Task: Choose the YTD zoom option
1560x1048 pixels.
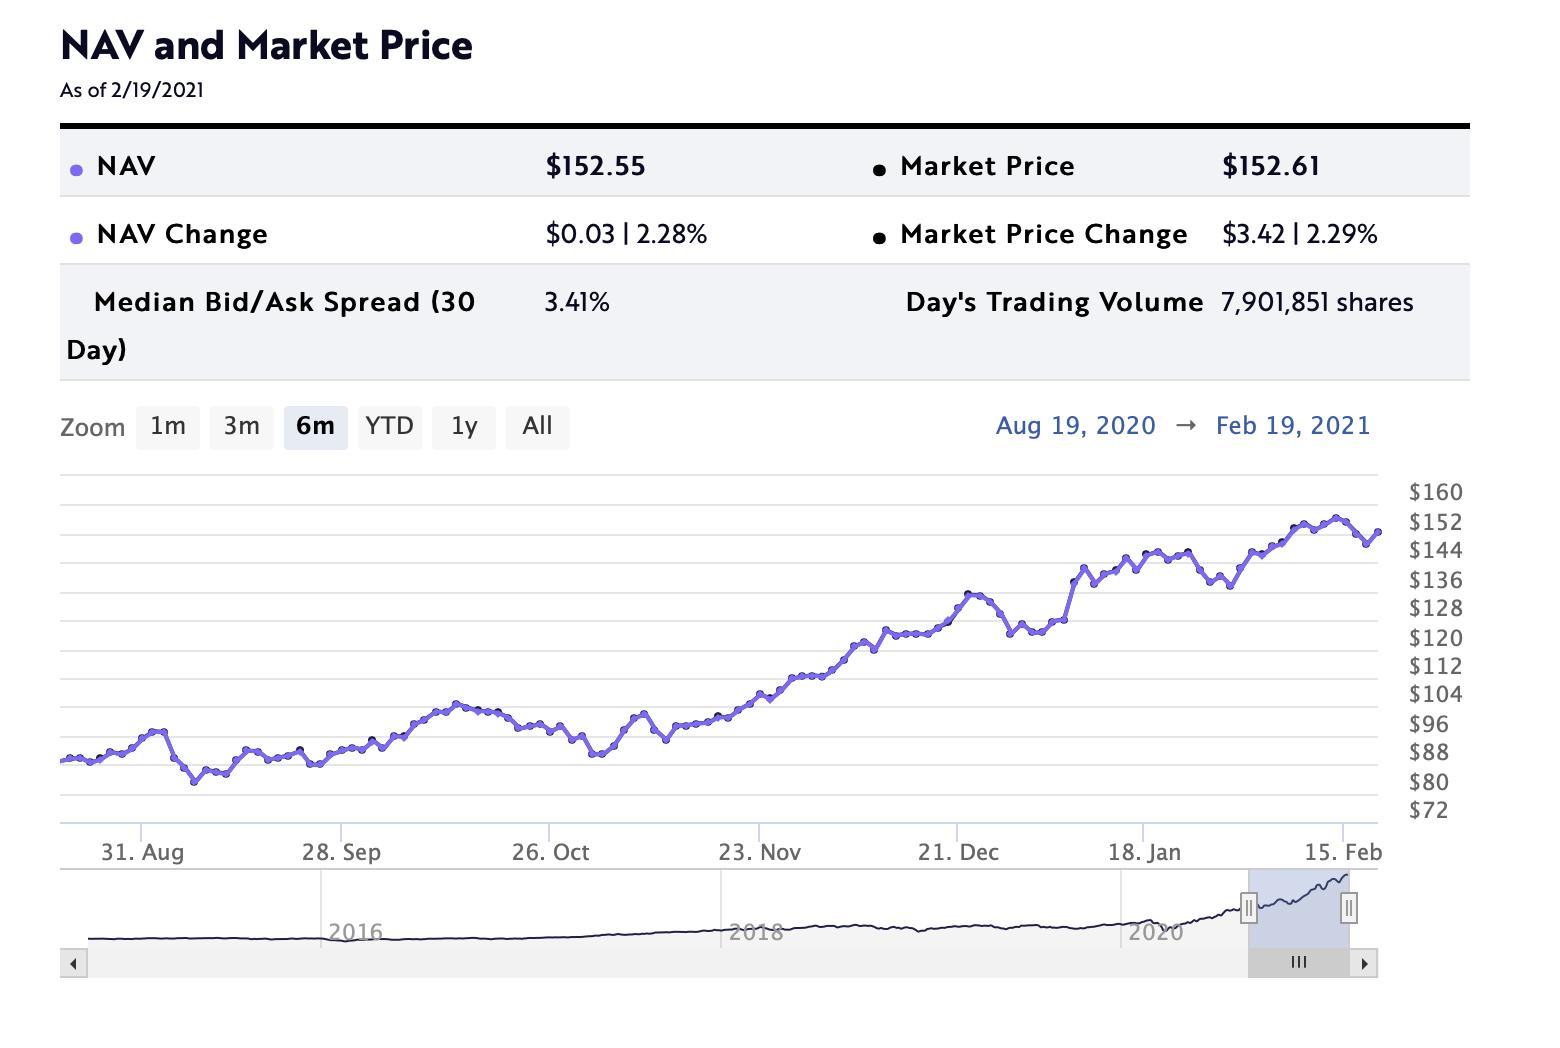Action: click(389, 427)
